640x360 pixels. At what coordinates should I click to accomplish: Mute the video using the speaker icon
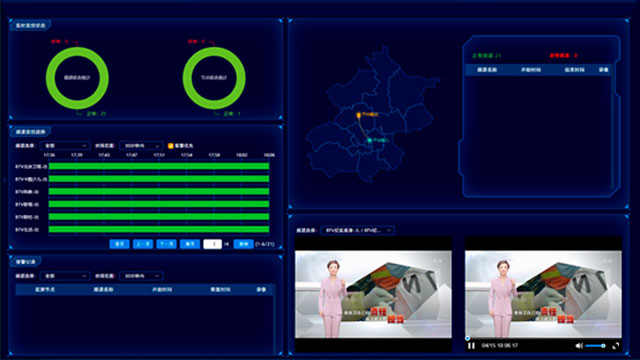click(x=579, y=346)
